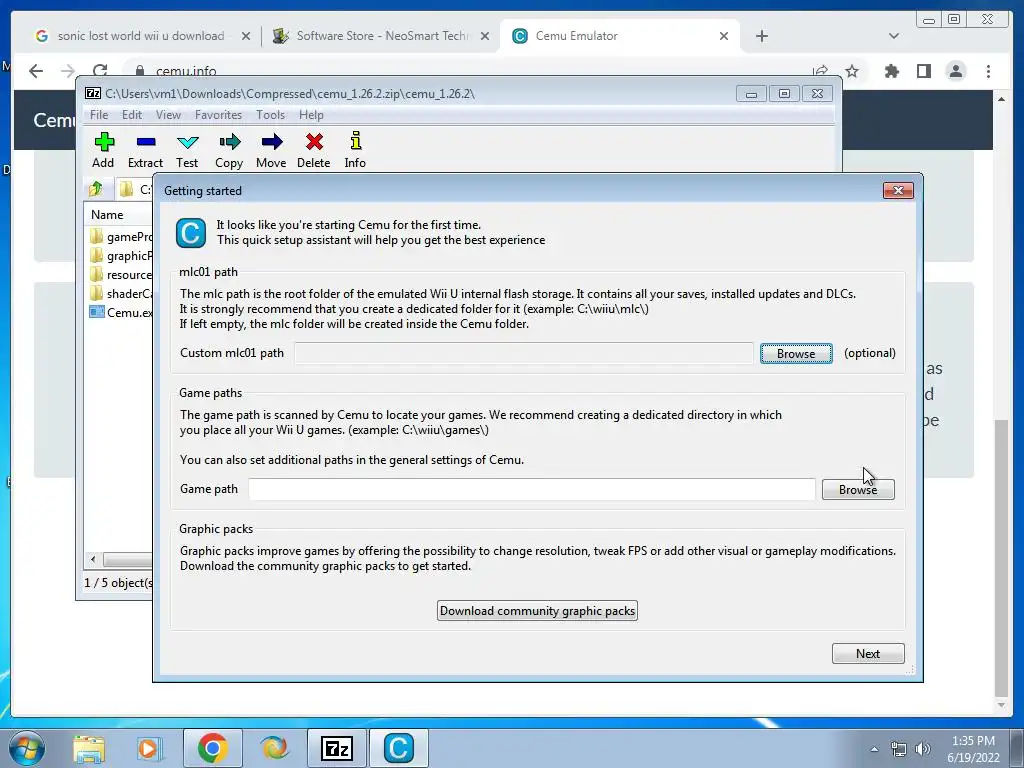Click Browse for custom mlc01 path

[796, 353]
